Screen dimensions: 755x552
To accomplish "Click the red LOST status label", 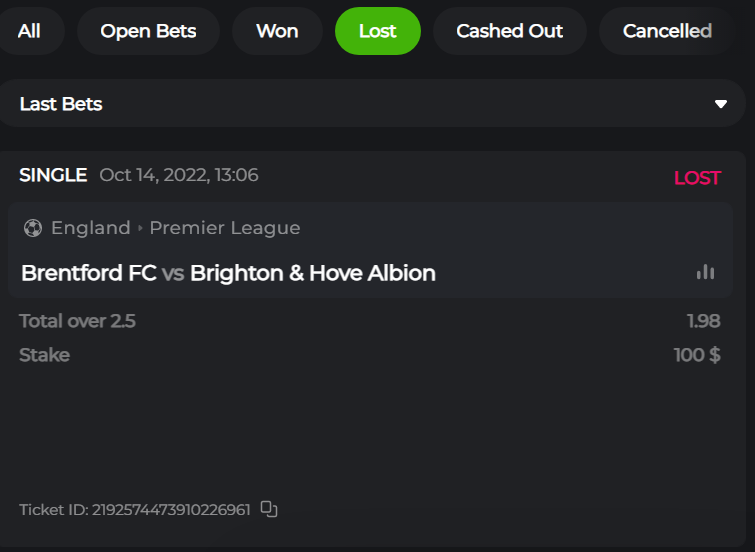I will [x=697, y=178].
